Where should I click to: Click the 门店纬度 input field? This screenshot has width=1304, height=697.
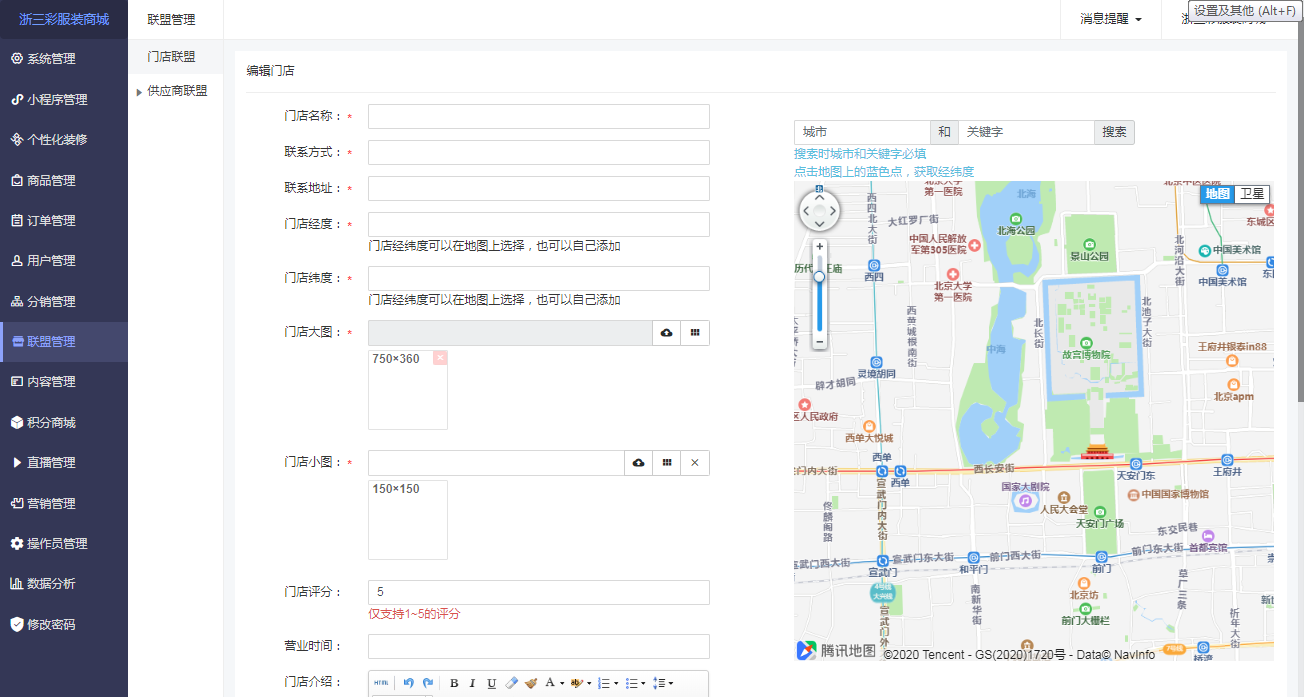[538, 278]
